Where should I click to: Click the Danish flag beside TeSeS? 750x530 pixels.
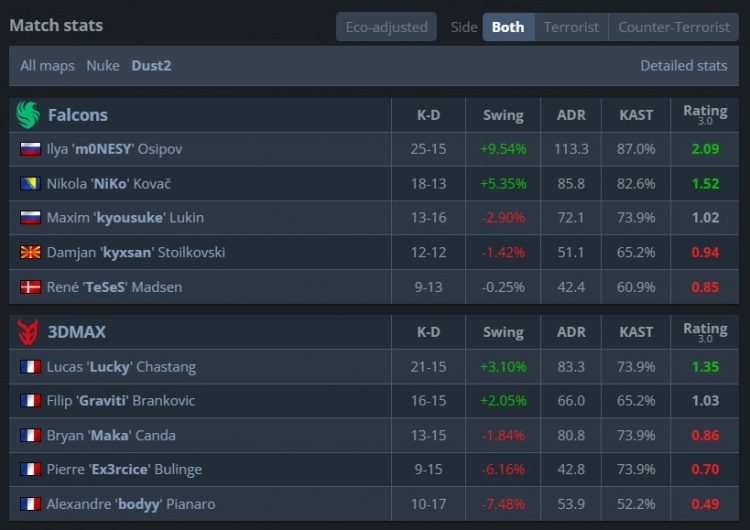[30, 288]
